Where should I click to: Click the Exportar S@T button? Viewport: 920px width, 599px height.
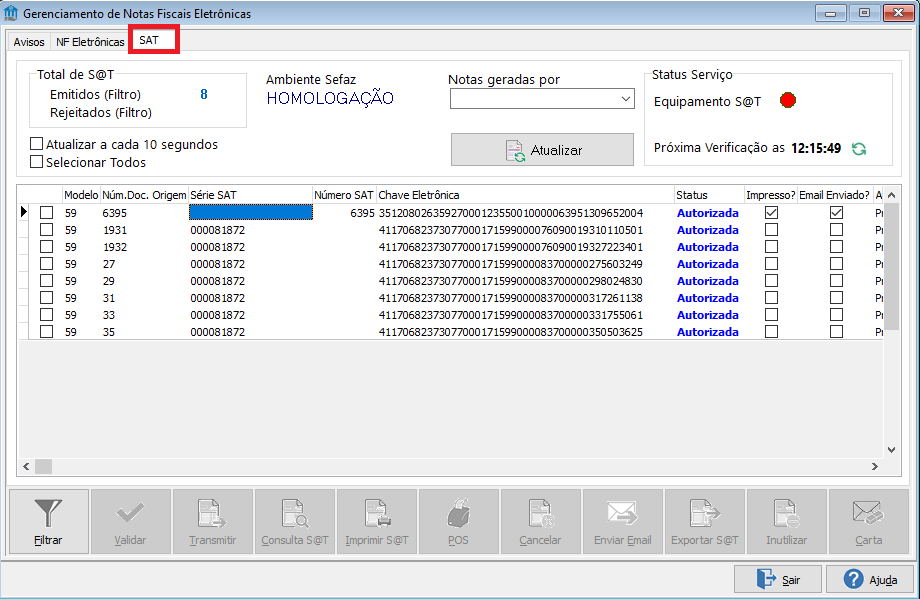tap(705, 522)
